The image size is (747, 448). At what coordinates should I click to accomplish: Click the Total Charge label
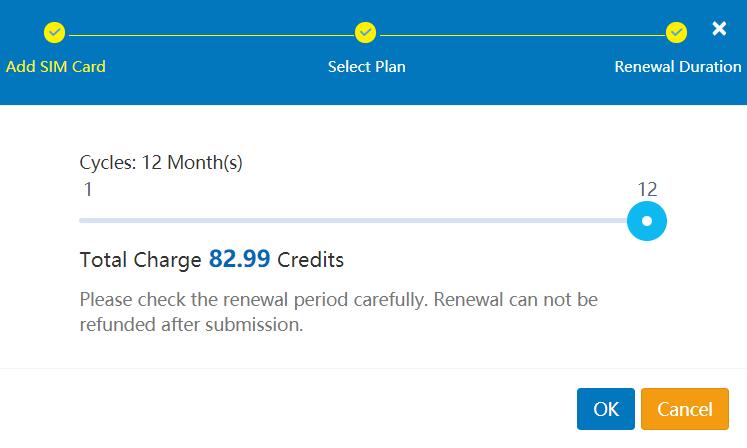[141, 260]
